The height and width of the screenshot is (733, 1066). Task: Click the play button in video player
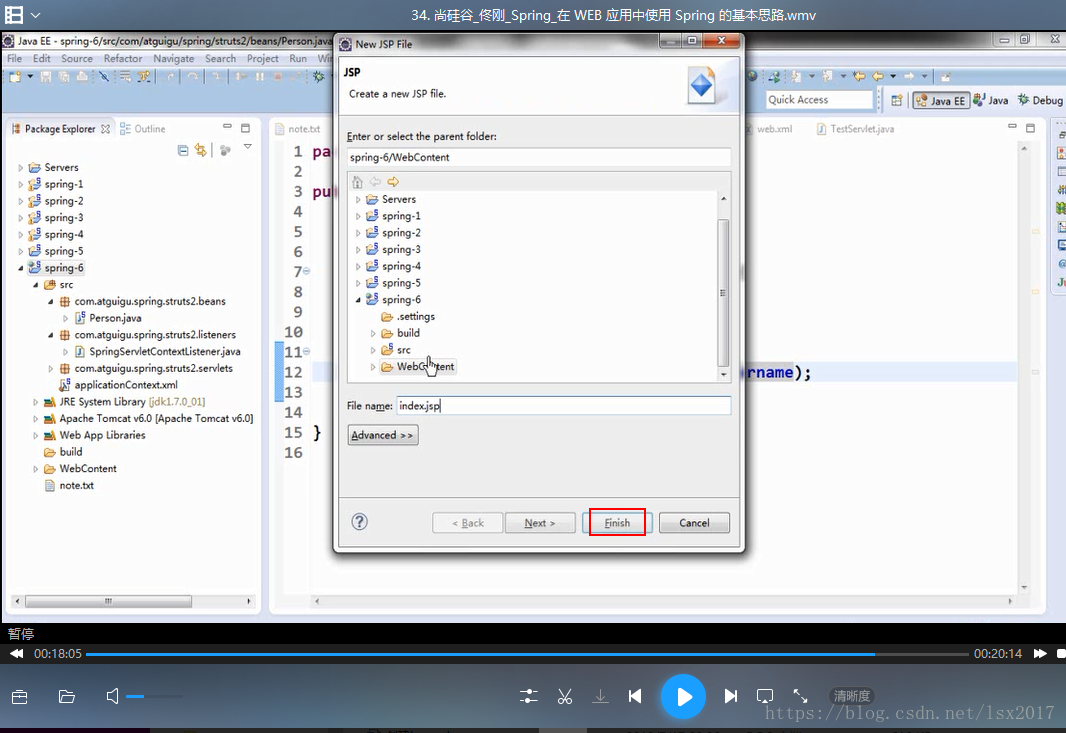683,696
